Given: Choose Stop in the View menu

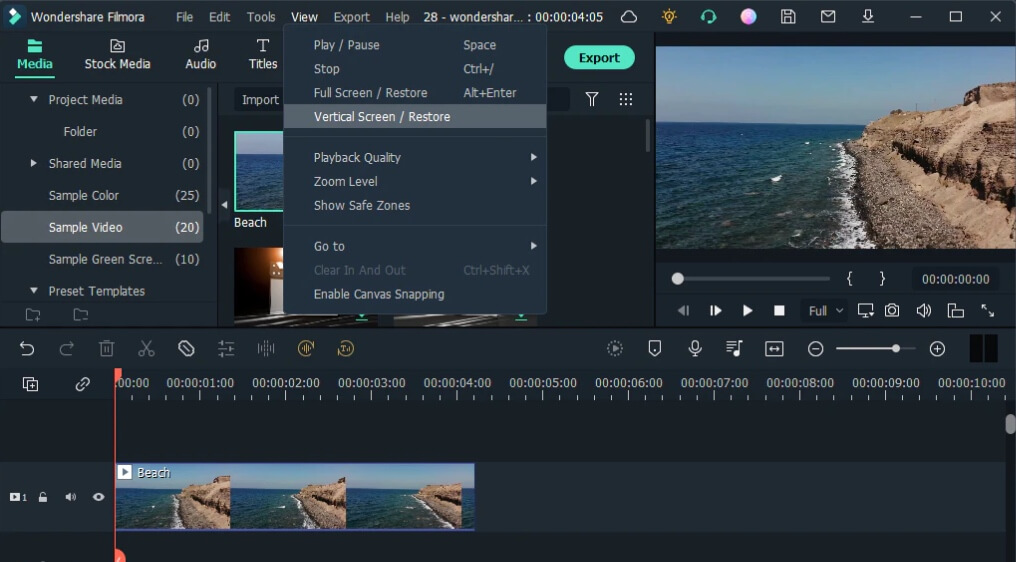Looking at the screenshot, I should [415, 69].
